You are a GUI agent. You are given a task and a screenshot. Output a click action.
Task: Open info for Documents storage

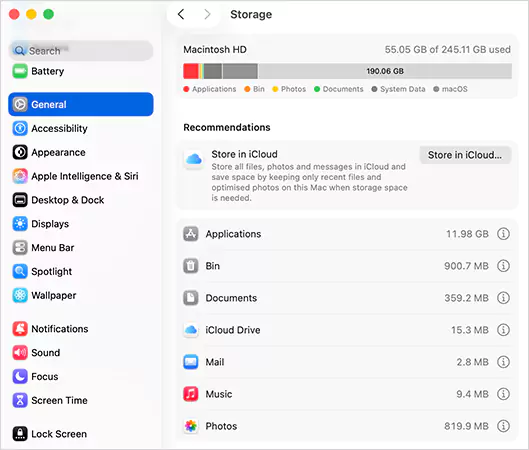coord(503,298)
